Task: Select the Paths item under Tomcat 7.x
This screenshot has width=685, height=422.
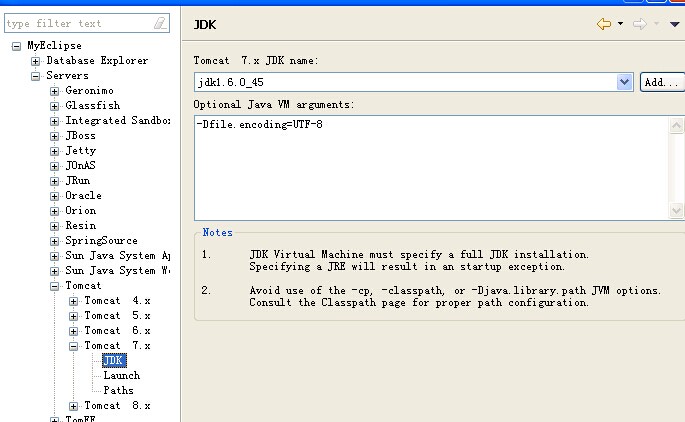Action: click(x=118, y=390)
